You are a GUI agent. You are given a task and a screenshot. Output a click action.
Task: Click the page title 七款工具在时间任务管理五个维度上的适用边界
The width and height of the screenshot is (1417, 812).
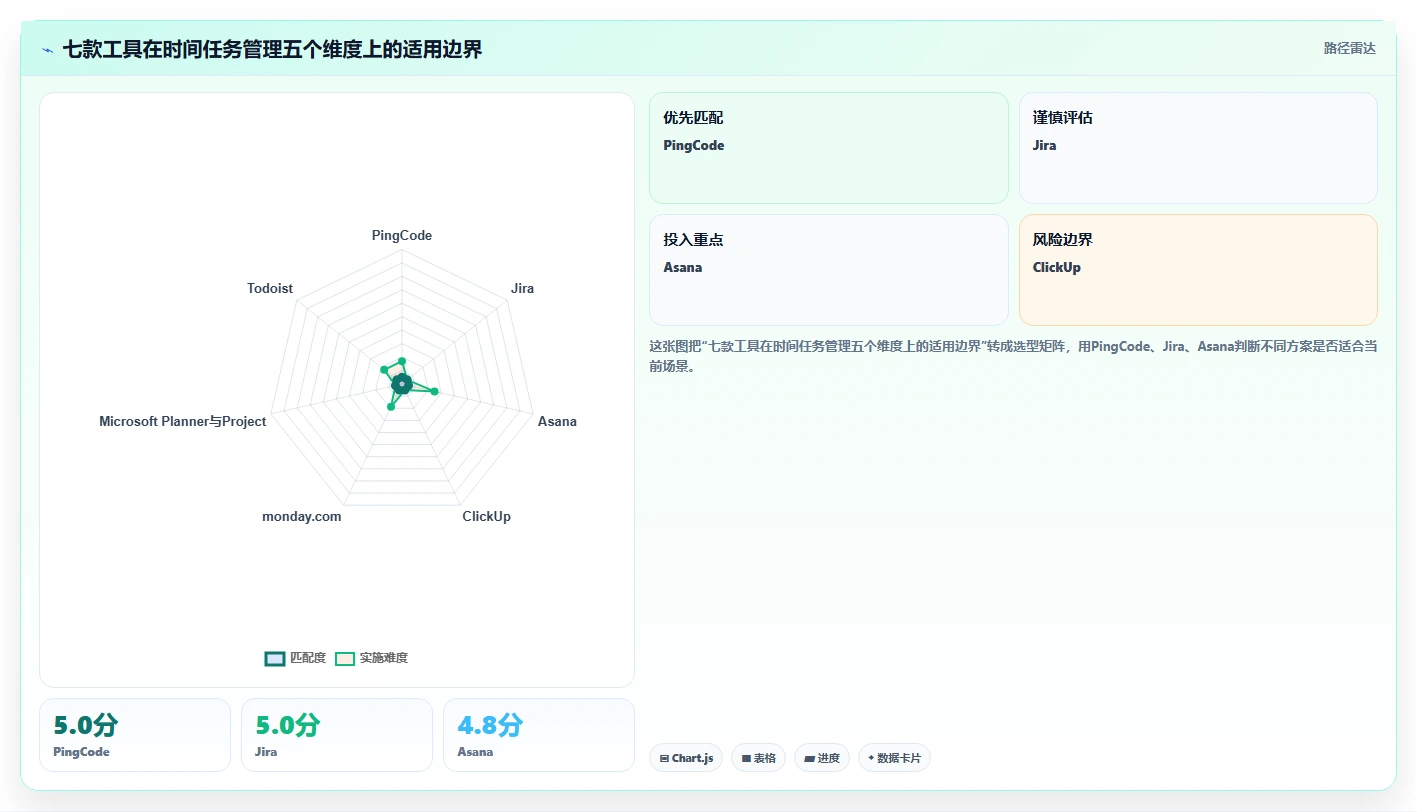point(272,49)
